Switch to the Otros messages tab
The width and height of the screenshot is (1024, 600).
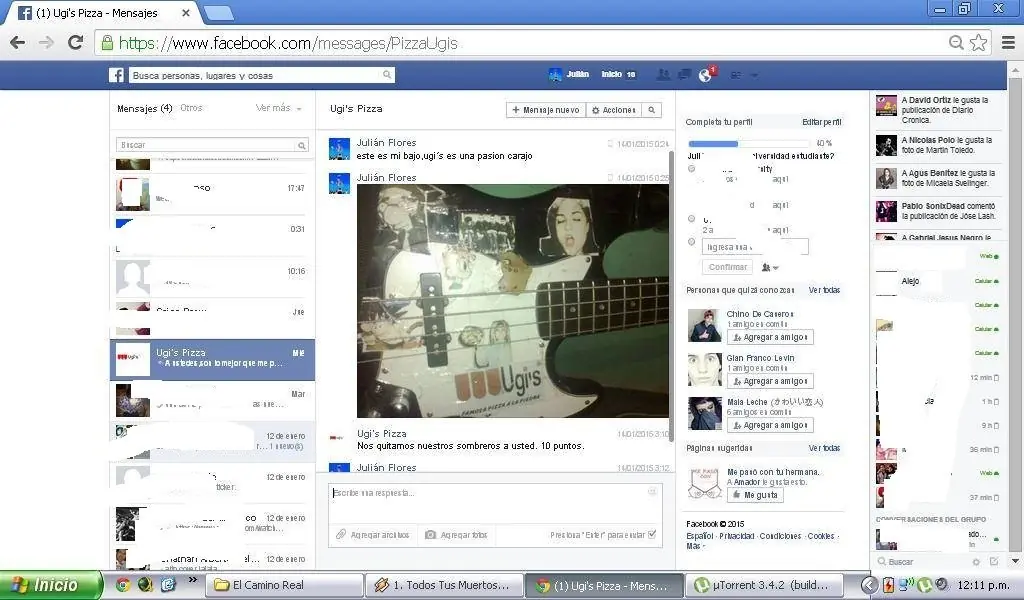(x=191, y=108)
